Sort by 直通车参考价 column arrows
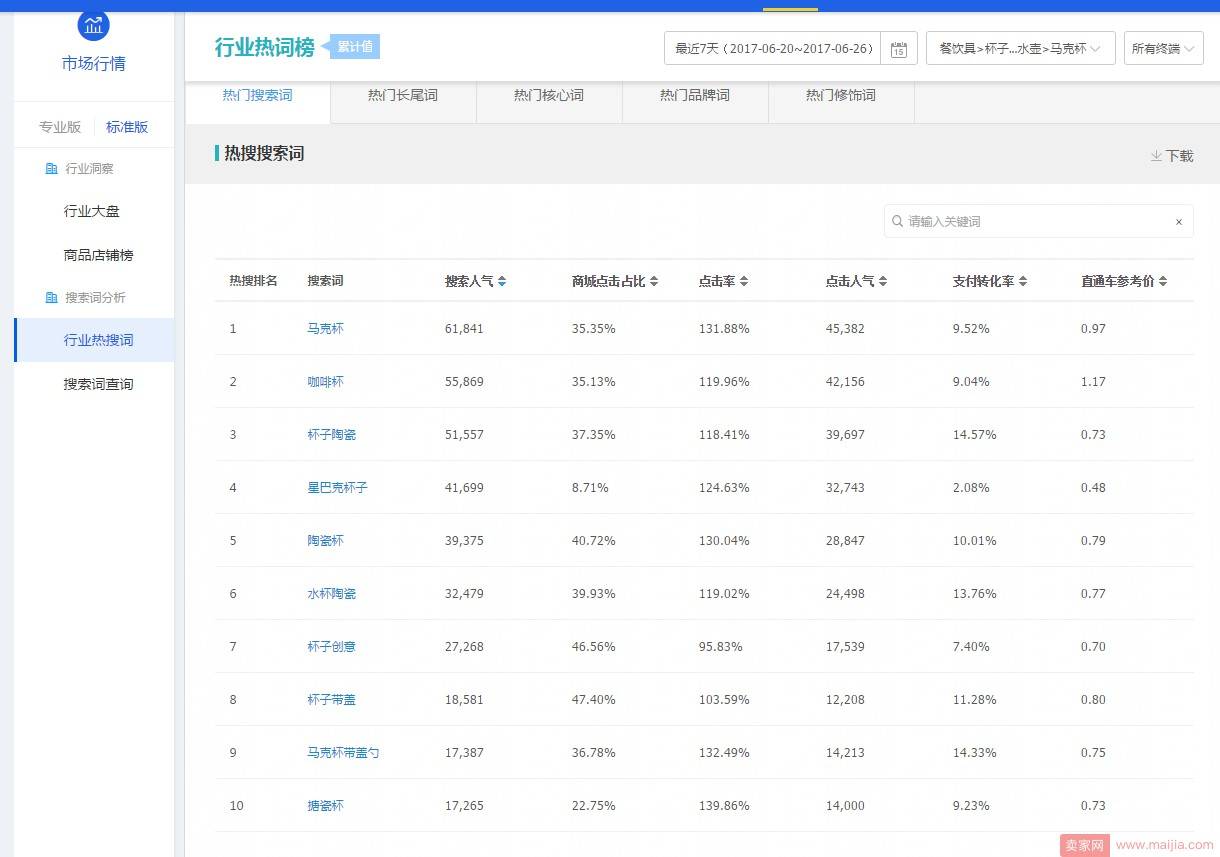Image resolution: width=1220 pixels, height=857 pixels. coord(1163,282)
